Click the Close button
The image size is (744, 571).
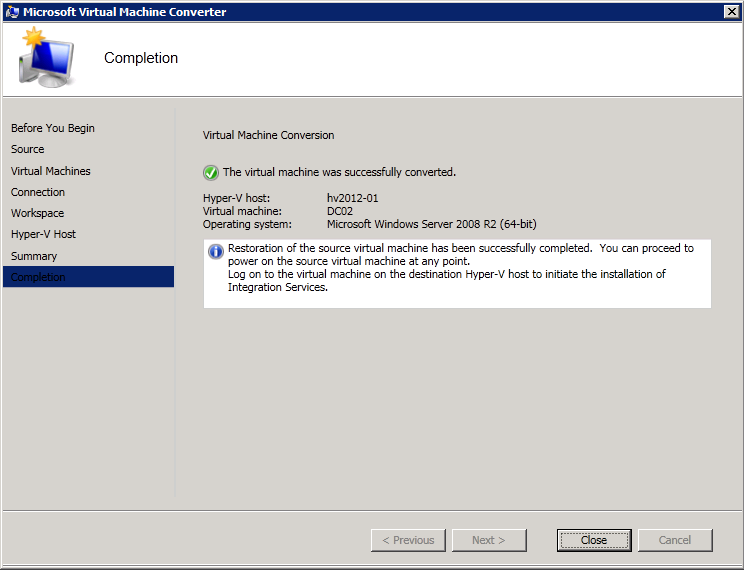point(594,540)
